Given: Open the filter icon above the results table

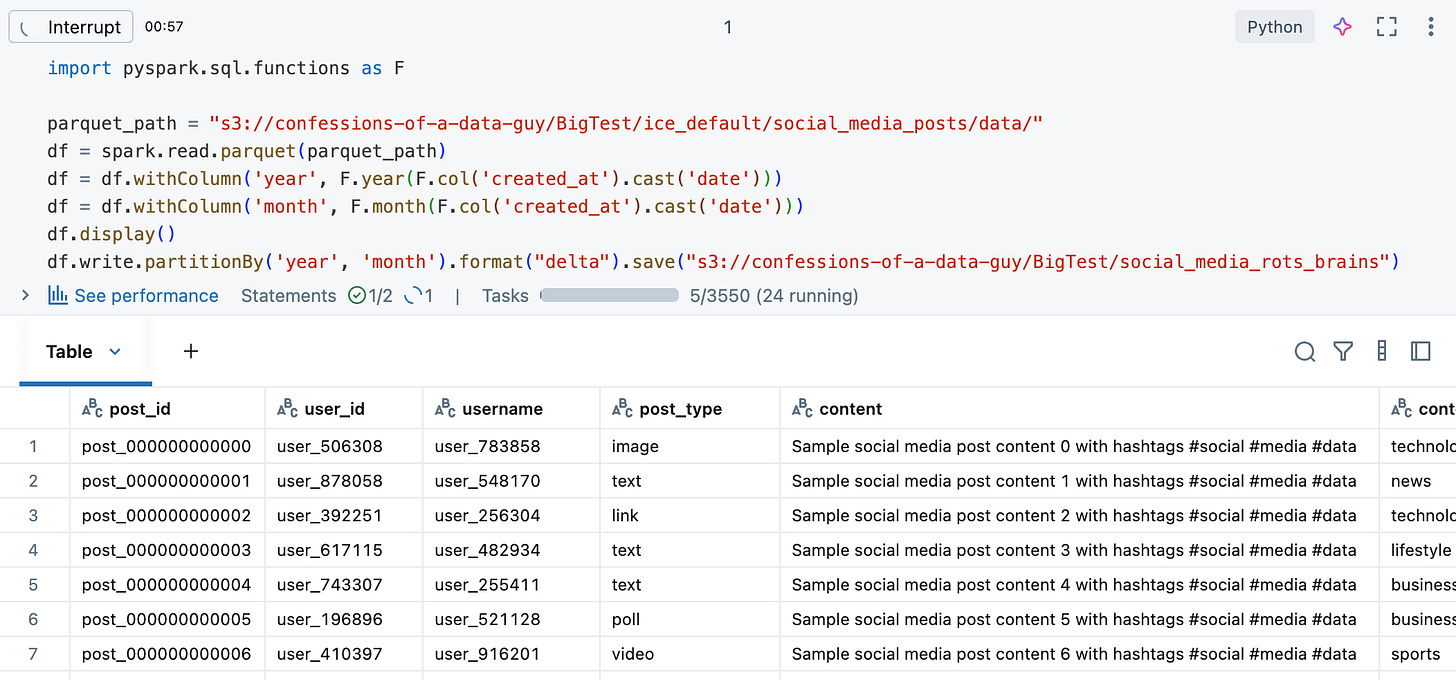Looking at the screenshot, I should click(x=1343, y=351).
